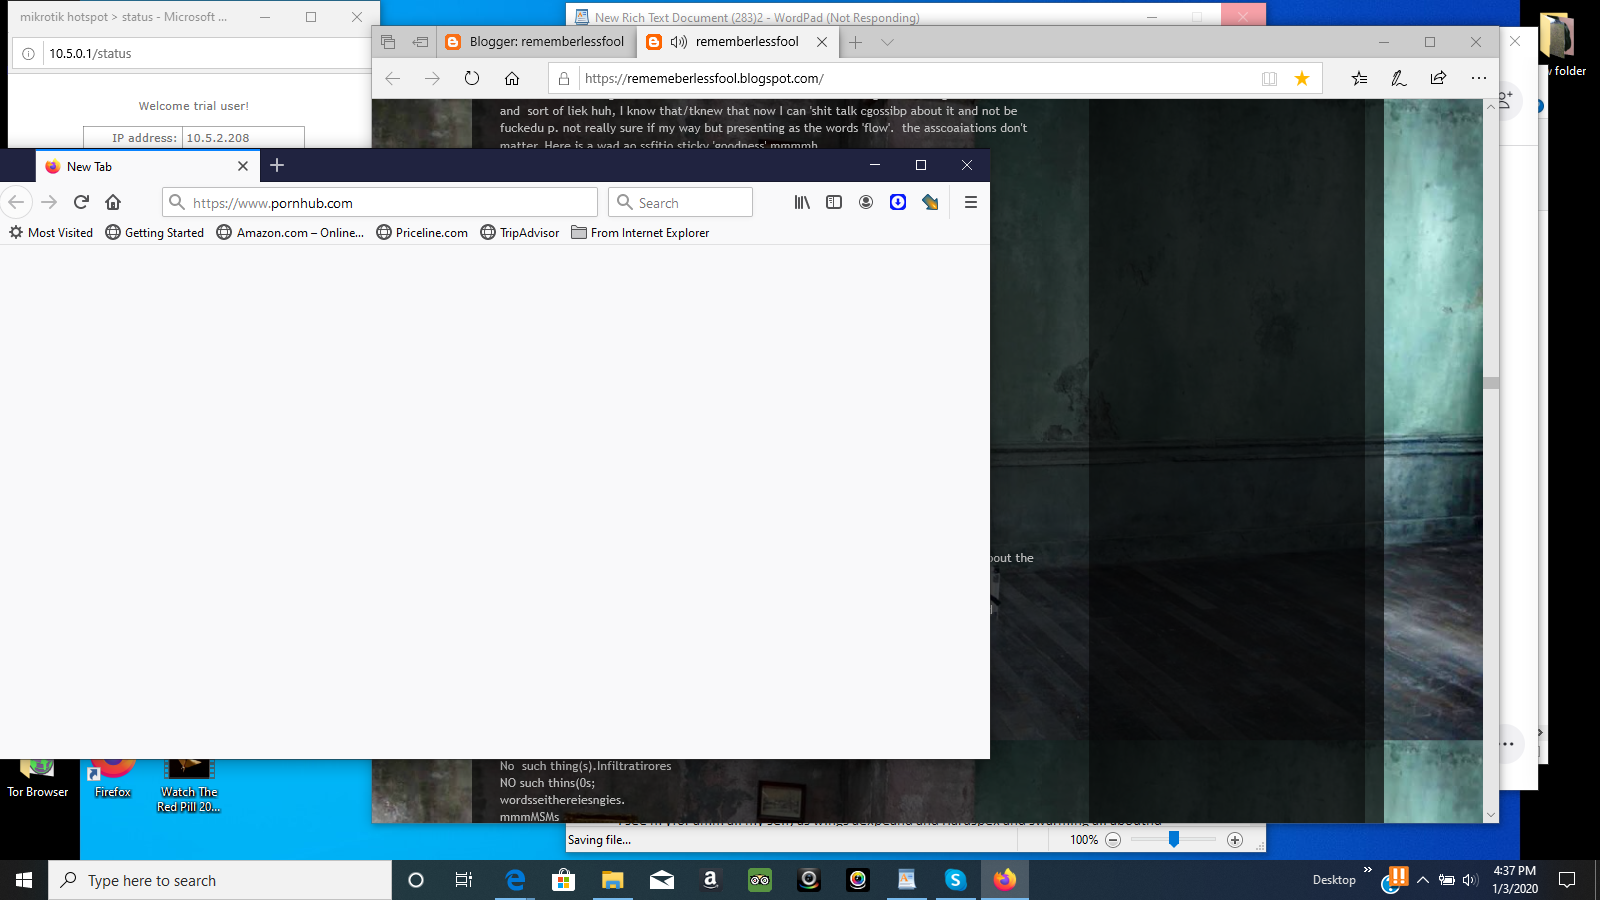Open the blue download extension icon
This screenshot has width=1600, height=900.
coord(898,202)
